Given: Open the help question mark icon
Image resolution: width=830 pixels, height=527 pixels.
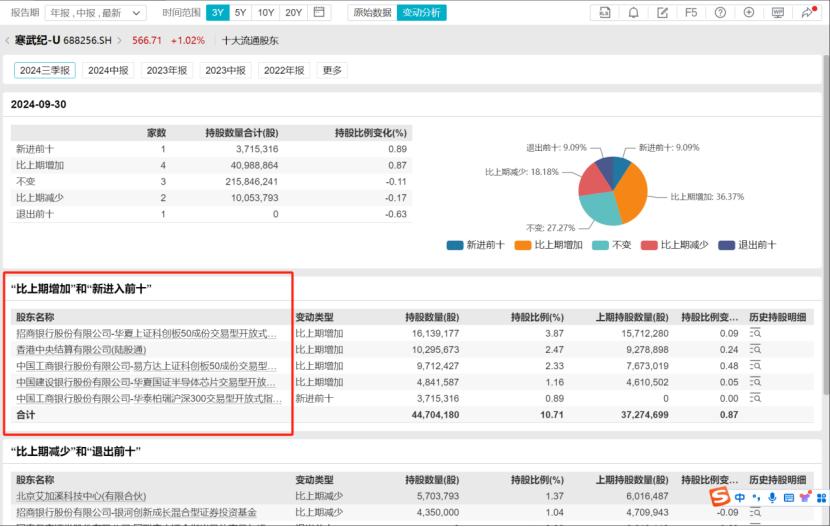Looking at the screenshot, I should click(720, 12).
